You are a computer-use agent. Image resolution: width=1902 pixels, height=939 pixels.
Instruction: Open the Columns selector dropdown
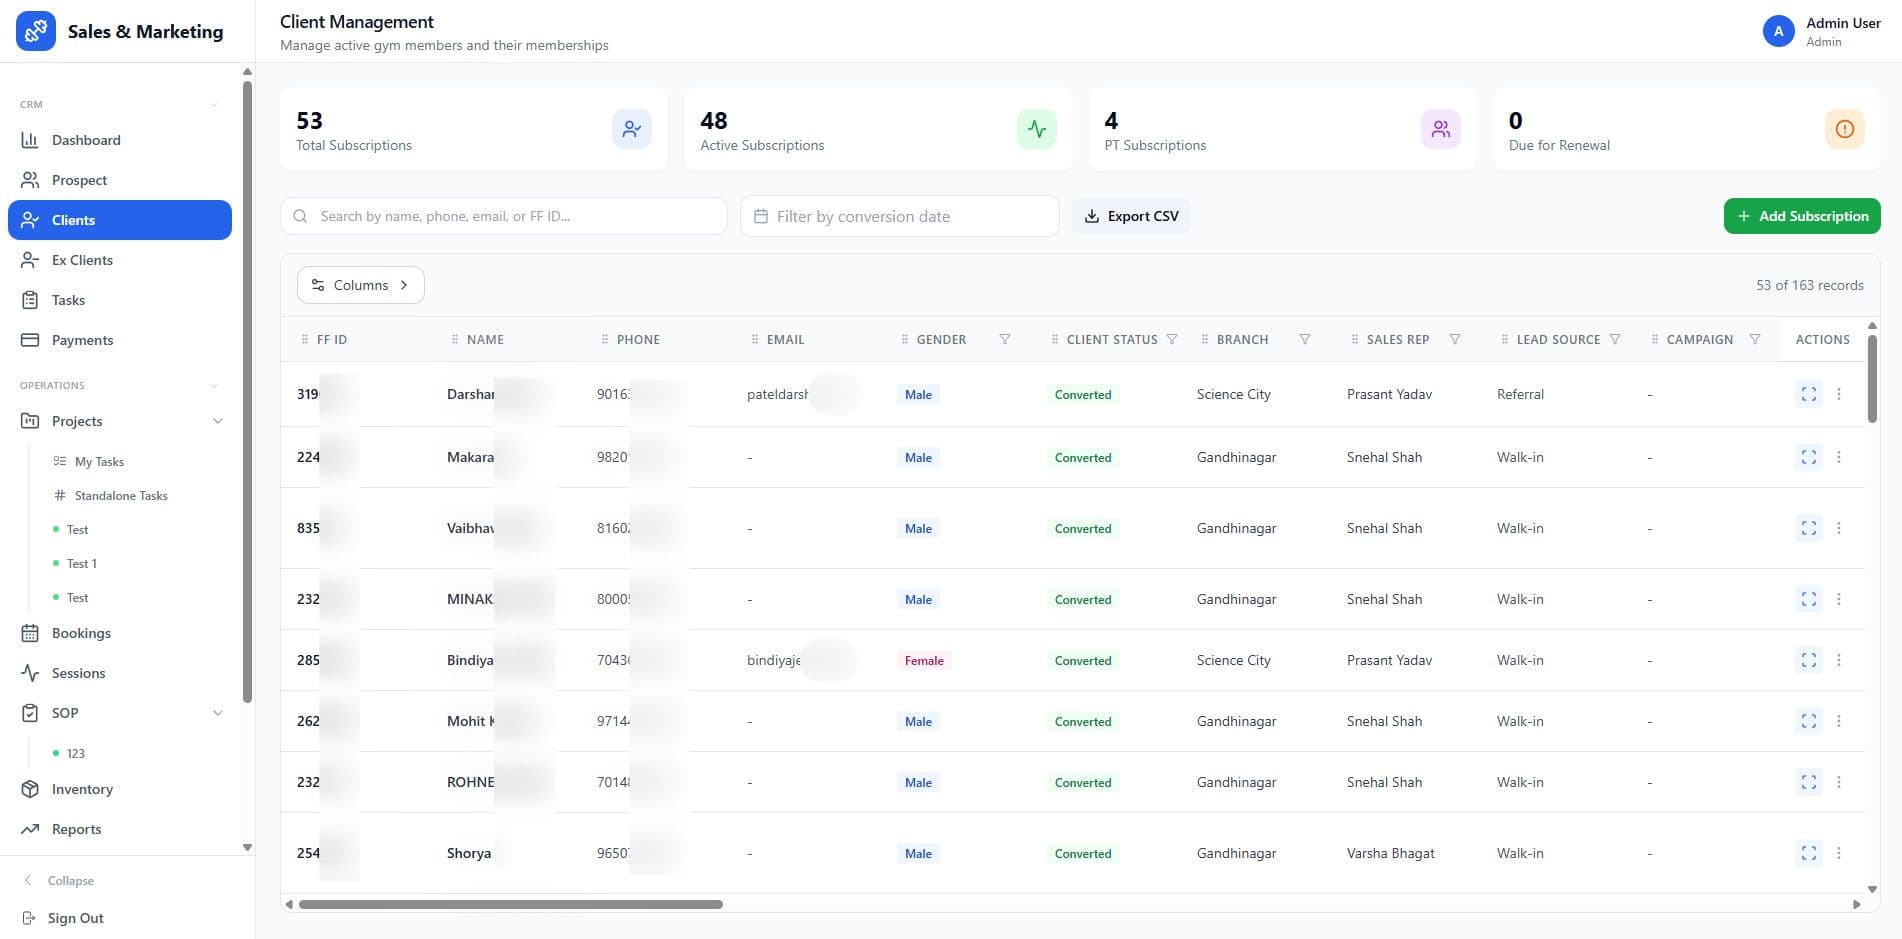(360, 285)
